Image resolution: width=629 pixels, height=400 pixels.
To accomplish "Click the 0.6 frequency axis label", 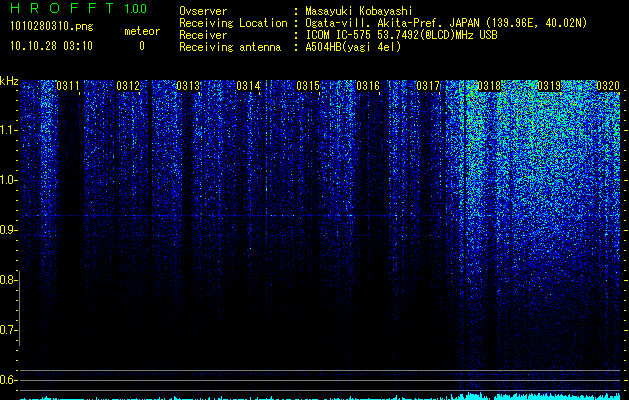I will pos(8,380).
